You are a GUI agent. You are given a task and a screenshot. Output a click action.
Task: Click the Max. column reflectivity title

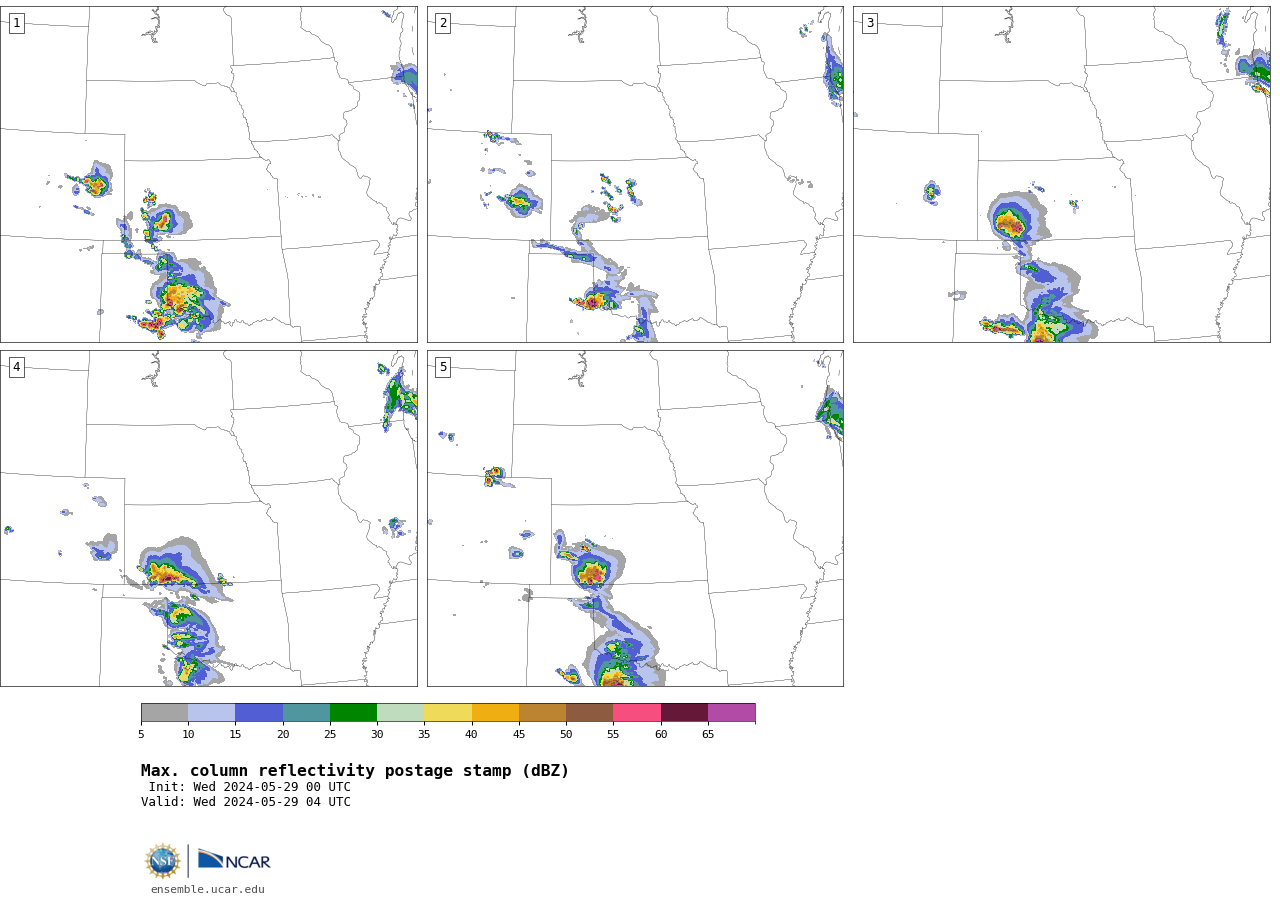tap(355, 771)
